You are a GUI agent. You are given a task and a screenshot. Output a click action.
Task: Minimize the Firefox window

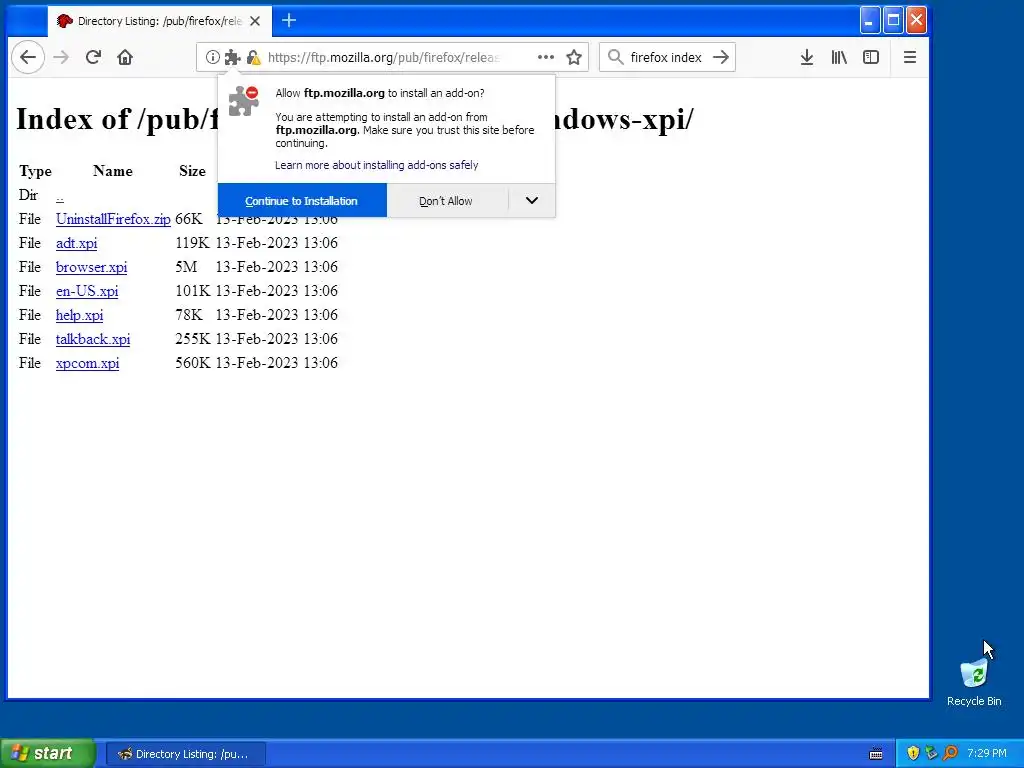click(869, 20)
